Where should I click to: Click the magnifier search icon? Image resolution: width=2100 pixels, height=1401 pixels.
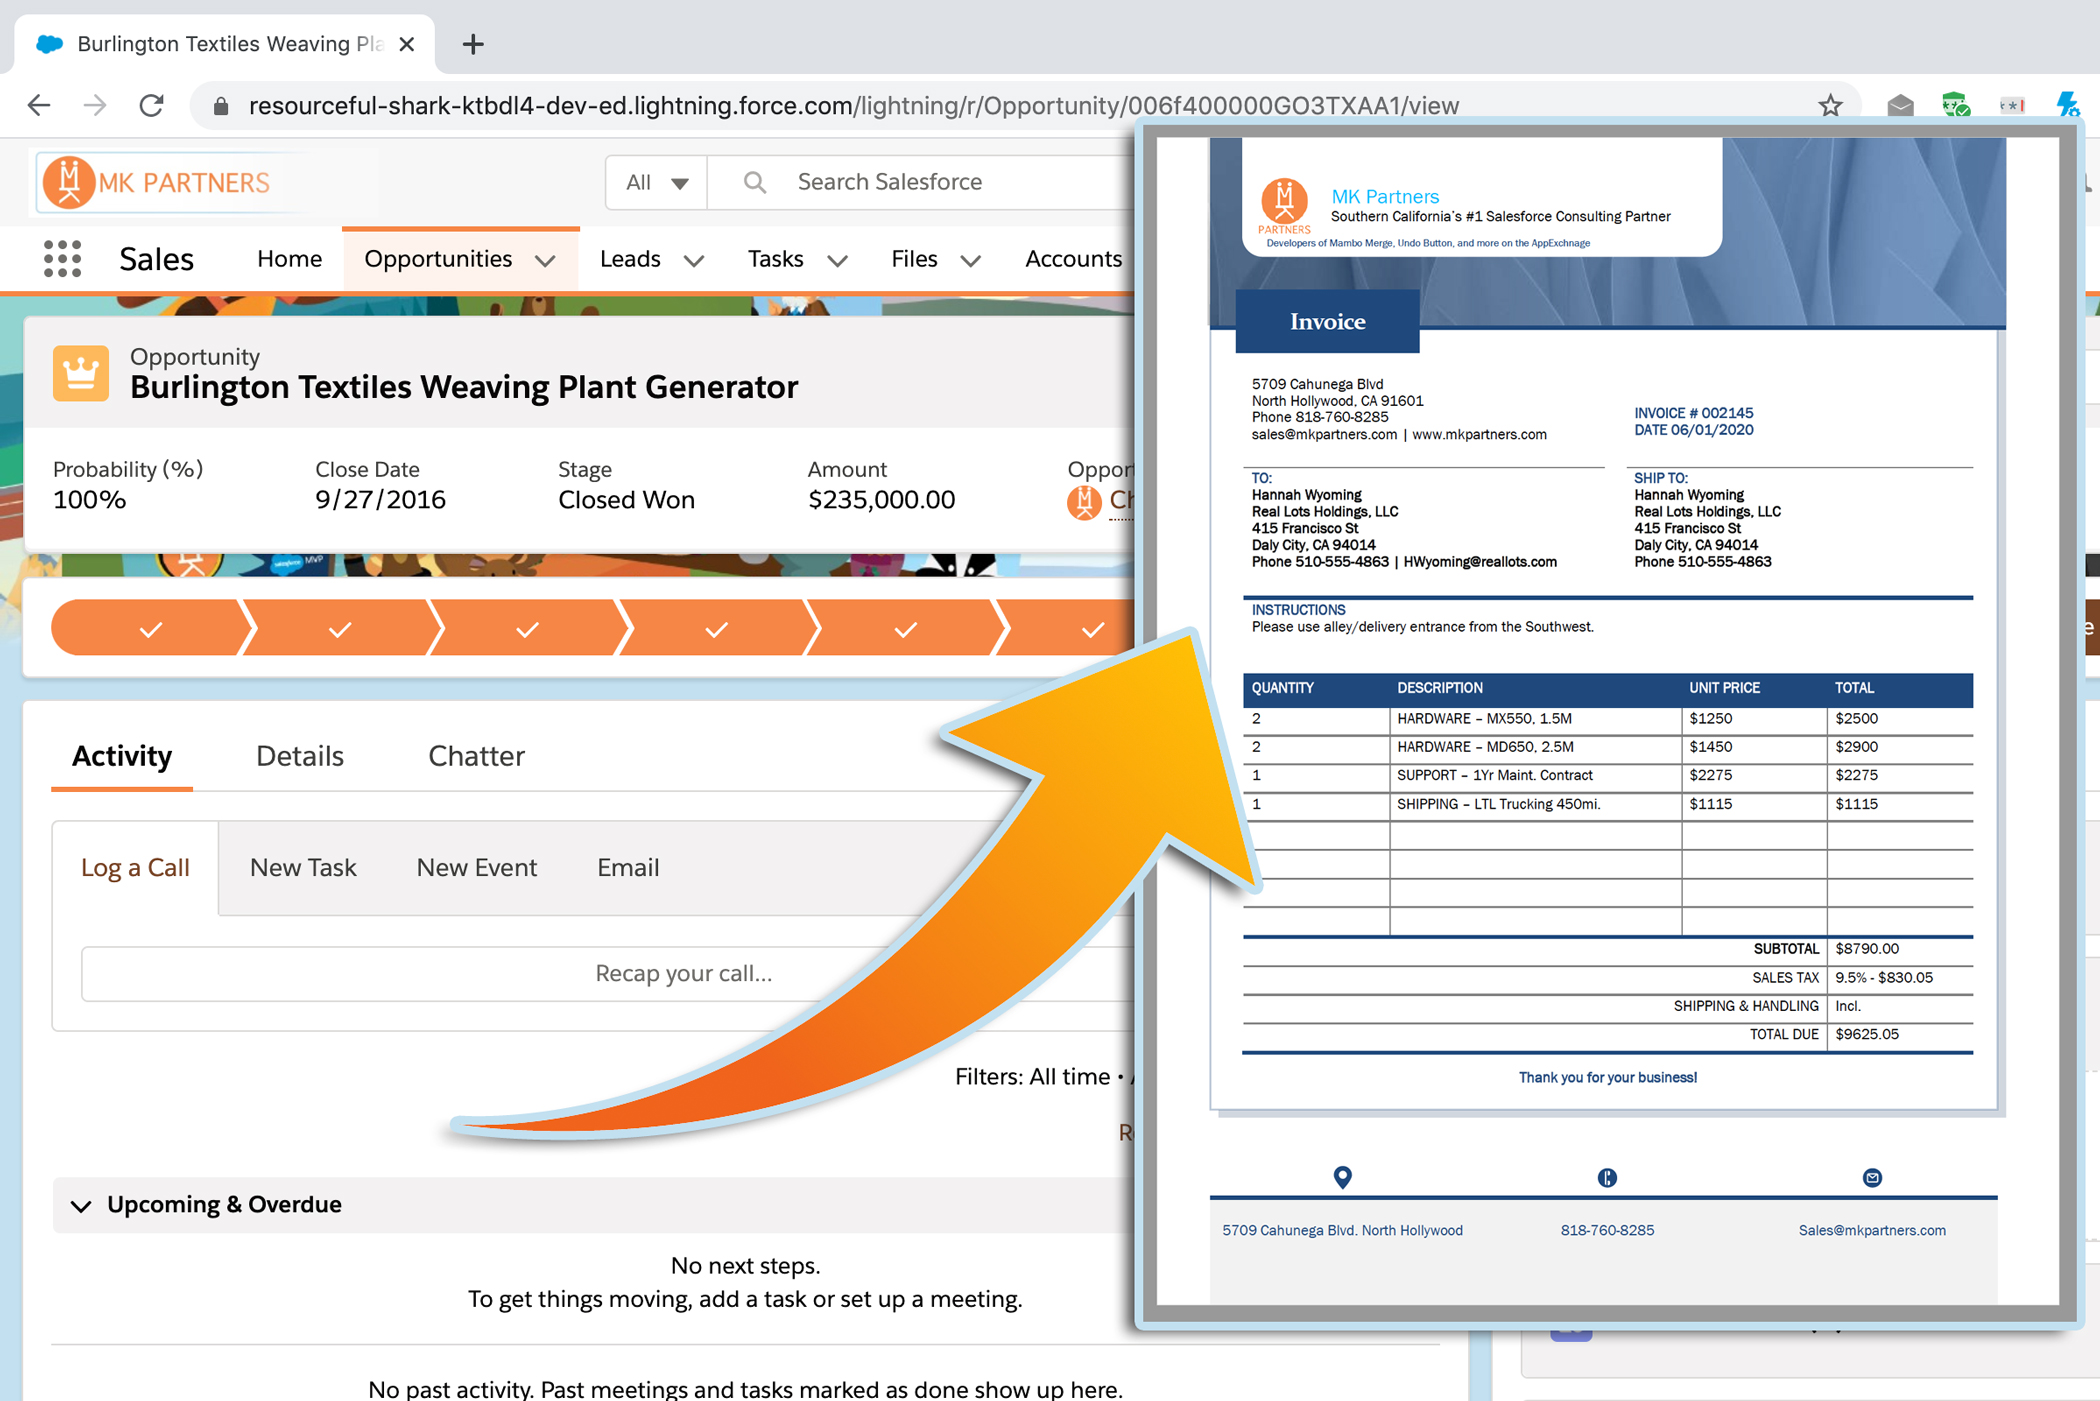[755, 182]
